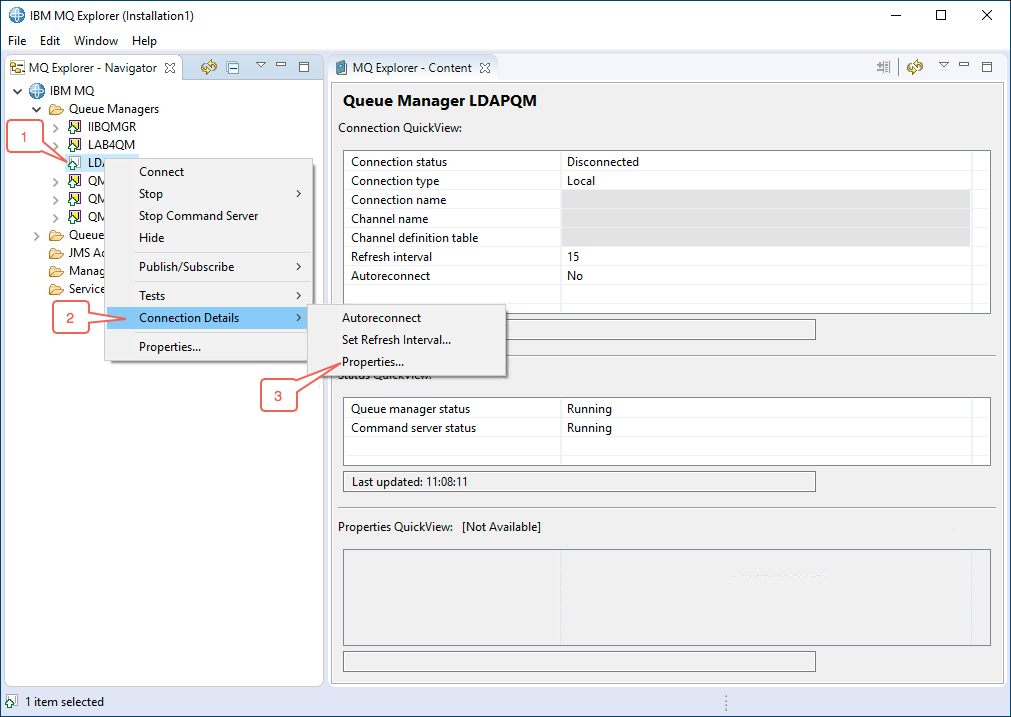Screen dimensions: 1011x717
Task: Click the LAB4QM queue manager icon
Action: [75, 145]
